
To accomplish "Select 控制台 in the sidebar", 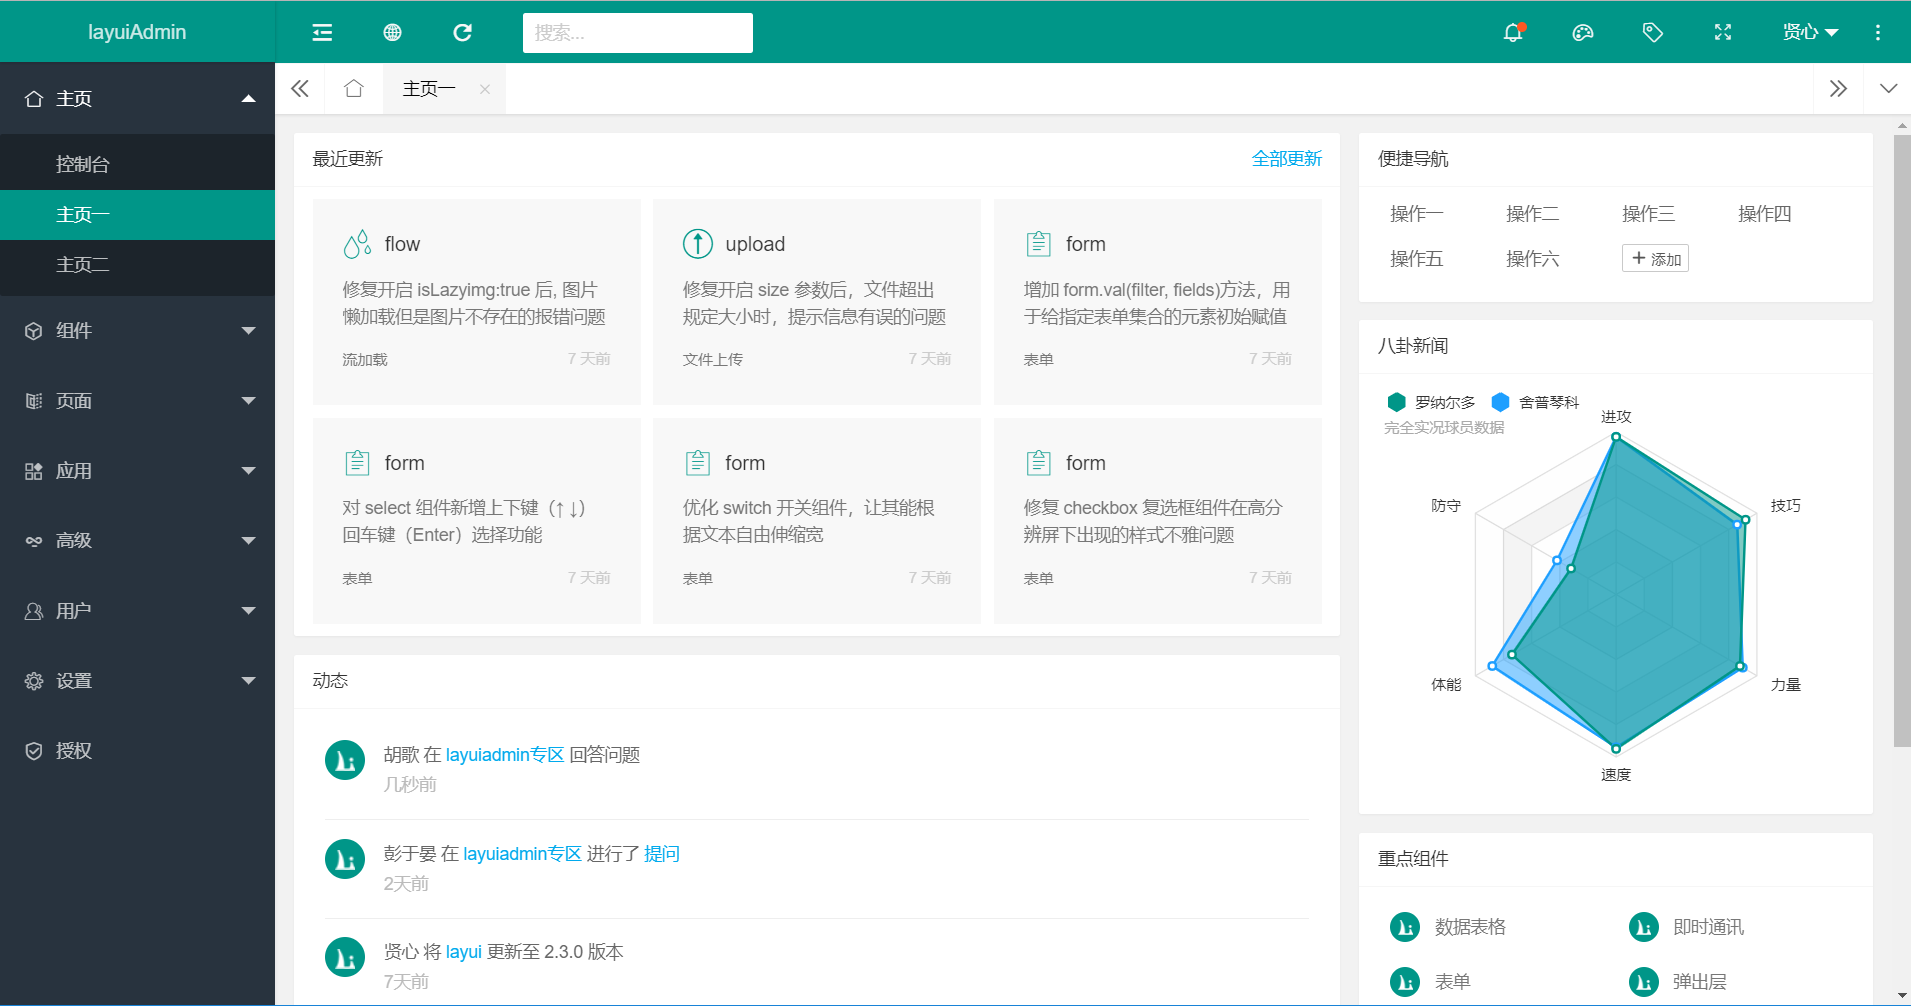I will tap(137, 164).
